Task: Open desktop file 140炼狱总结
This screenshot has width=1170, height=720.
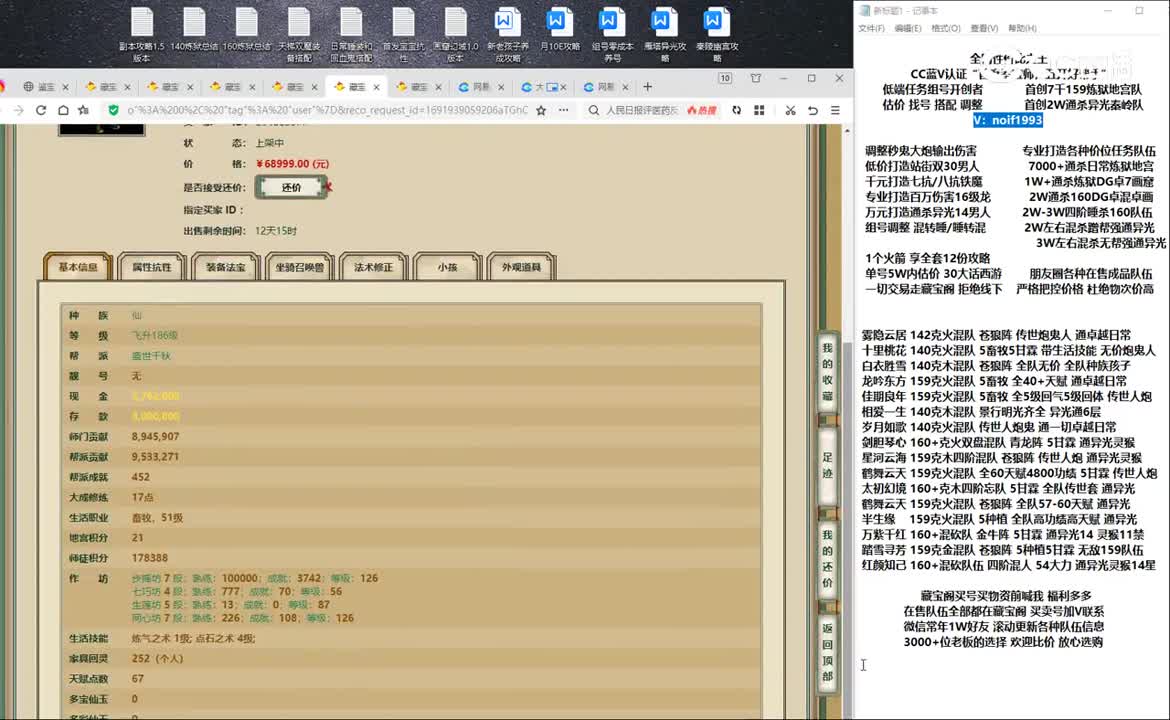Action: [x=194, y=30]
